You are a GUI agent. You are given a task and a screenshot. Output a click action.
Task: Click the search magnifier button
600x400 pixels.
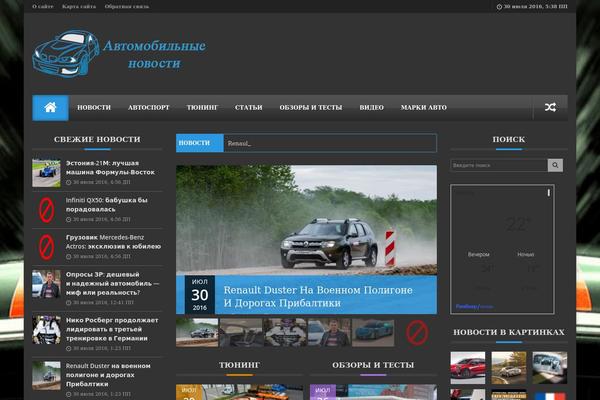(x=555, y=165)
